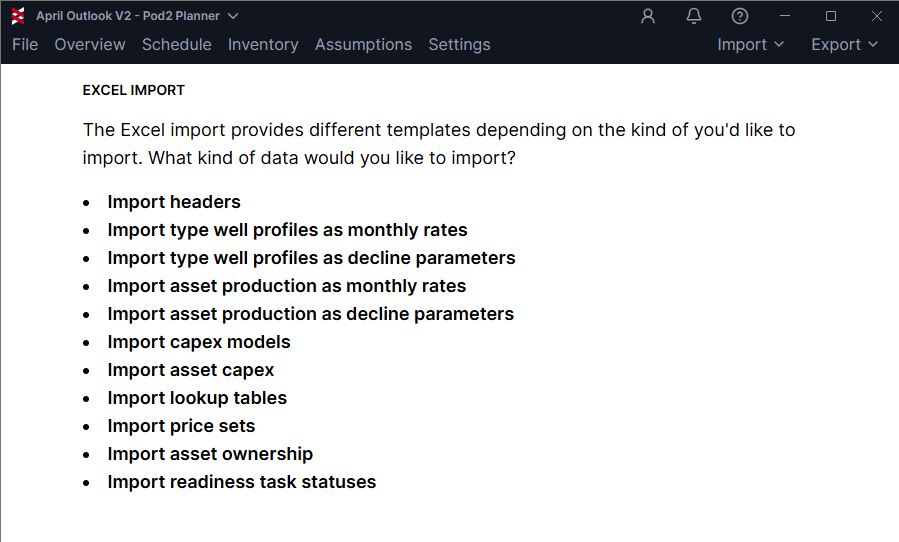Select Import lookup tables link
Viewport: 899px width, 542px height.
click(197, 398)
